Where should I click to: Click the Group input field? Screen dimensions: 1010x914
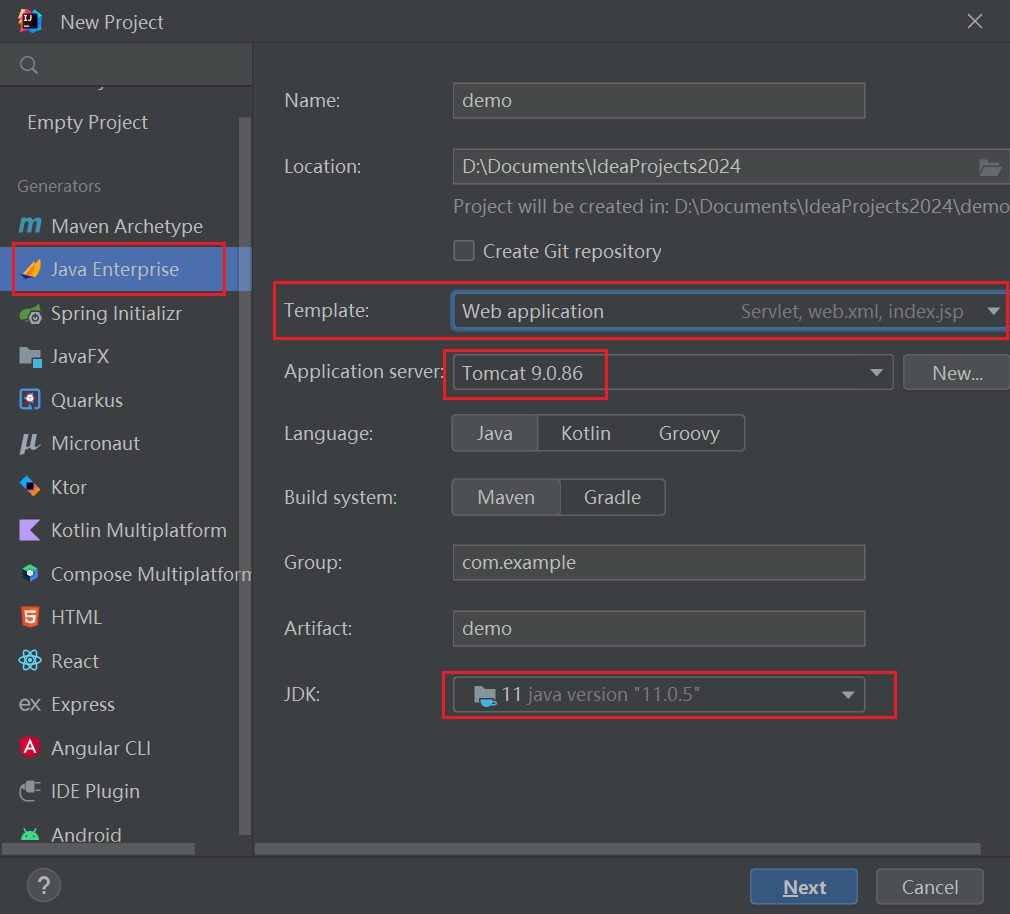point(659,562)
